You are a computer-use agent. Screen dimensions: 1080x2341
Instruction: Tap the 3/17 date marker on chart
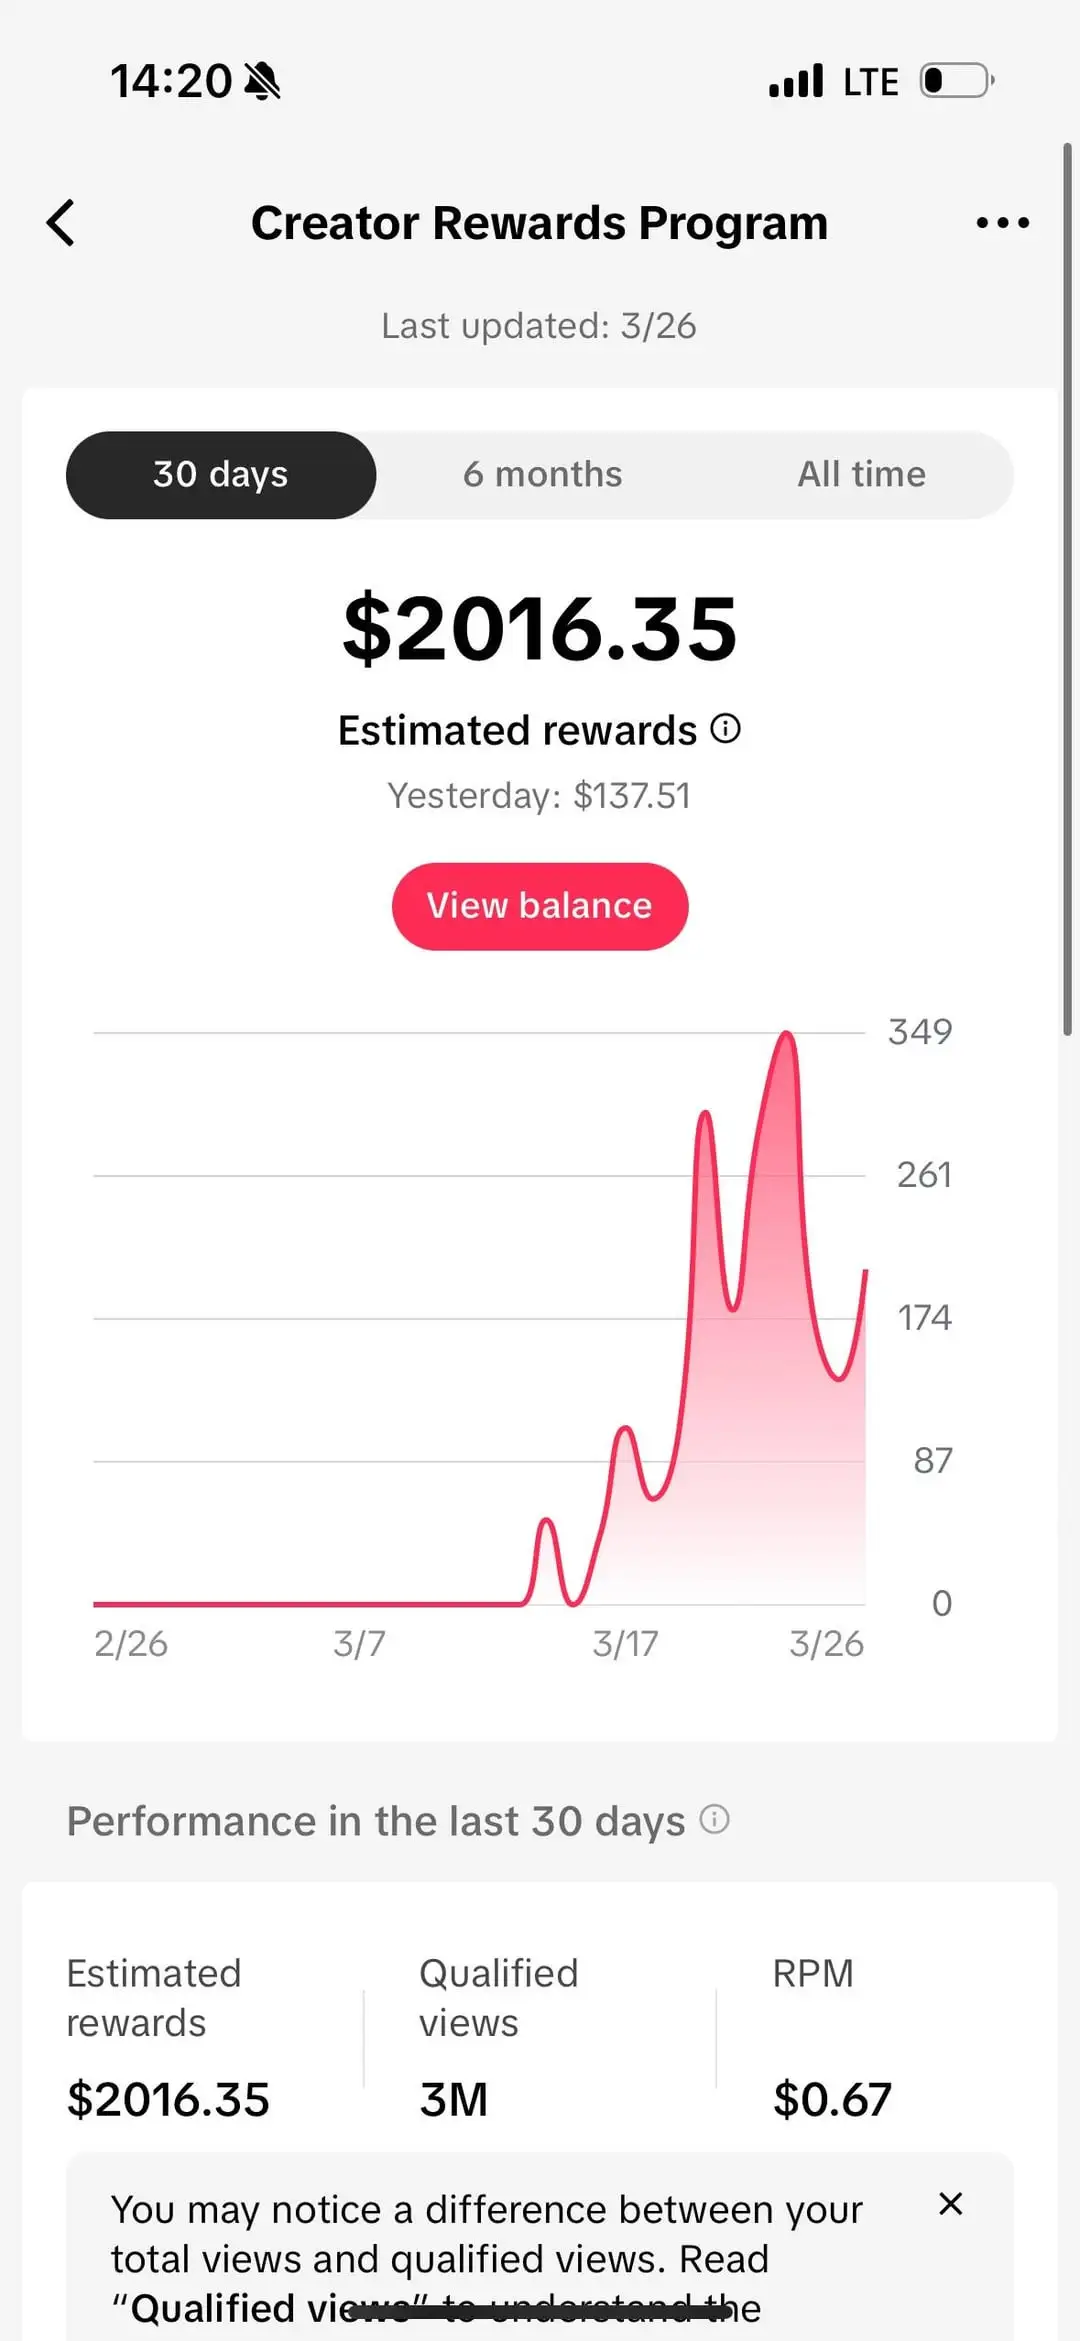click(625, 1644)
